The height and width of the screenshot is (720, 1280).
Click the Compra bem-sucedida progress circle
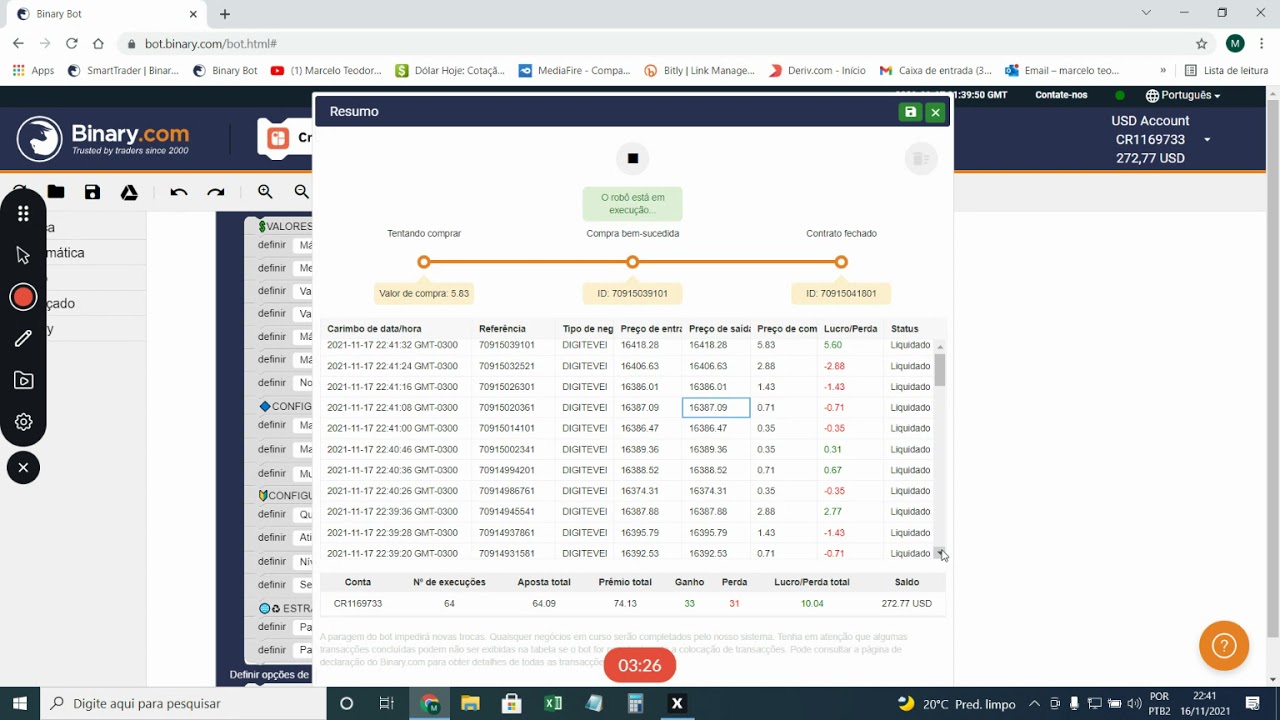[632, 262]
